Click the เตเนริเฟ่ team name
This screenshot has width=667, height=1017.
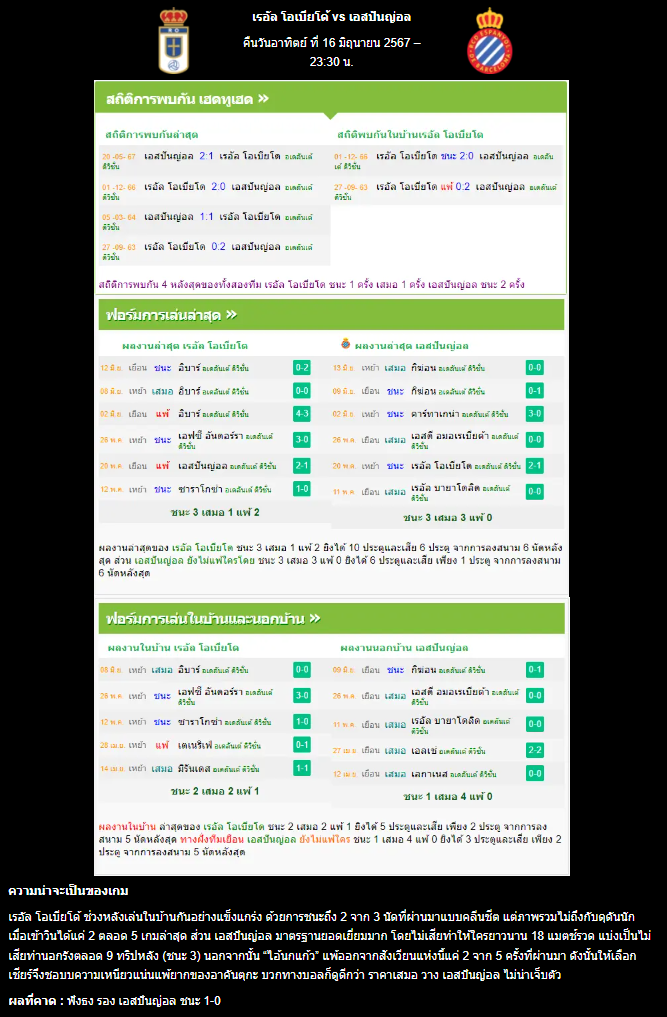point(195,745)
